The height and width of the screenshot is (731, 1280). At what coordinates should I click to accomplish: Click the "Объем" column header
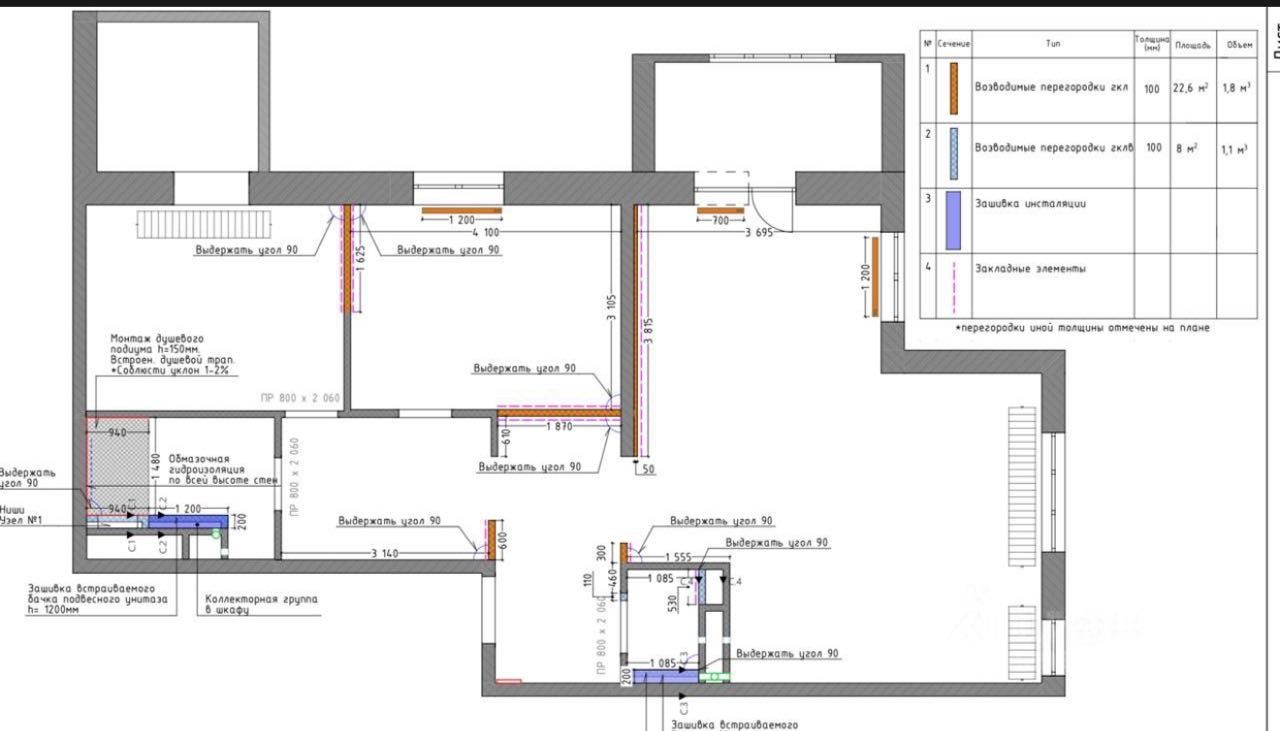pyautogui.click(x=1240, y=45)
